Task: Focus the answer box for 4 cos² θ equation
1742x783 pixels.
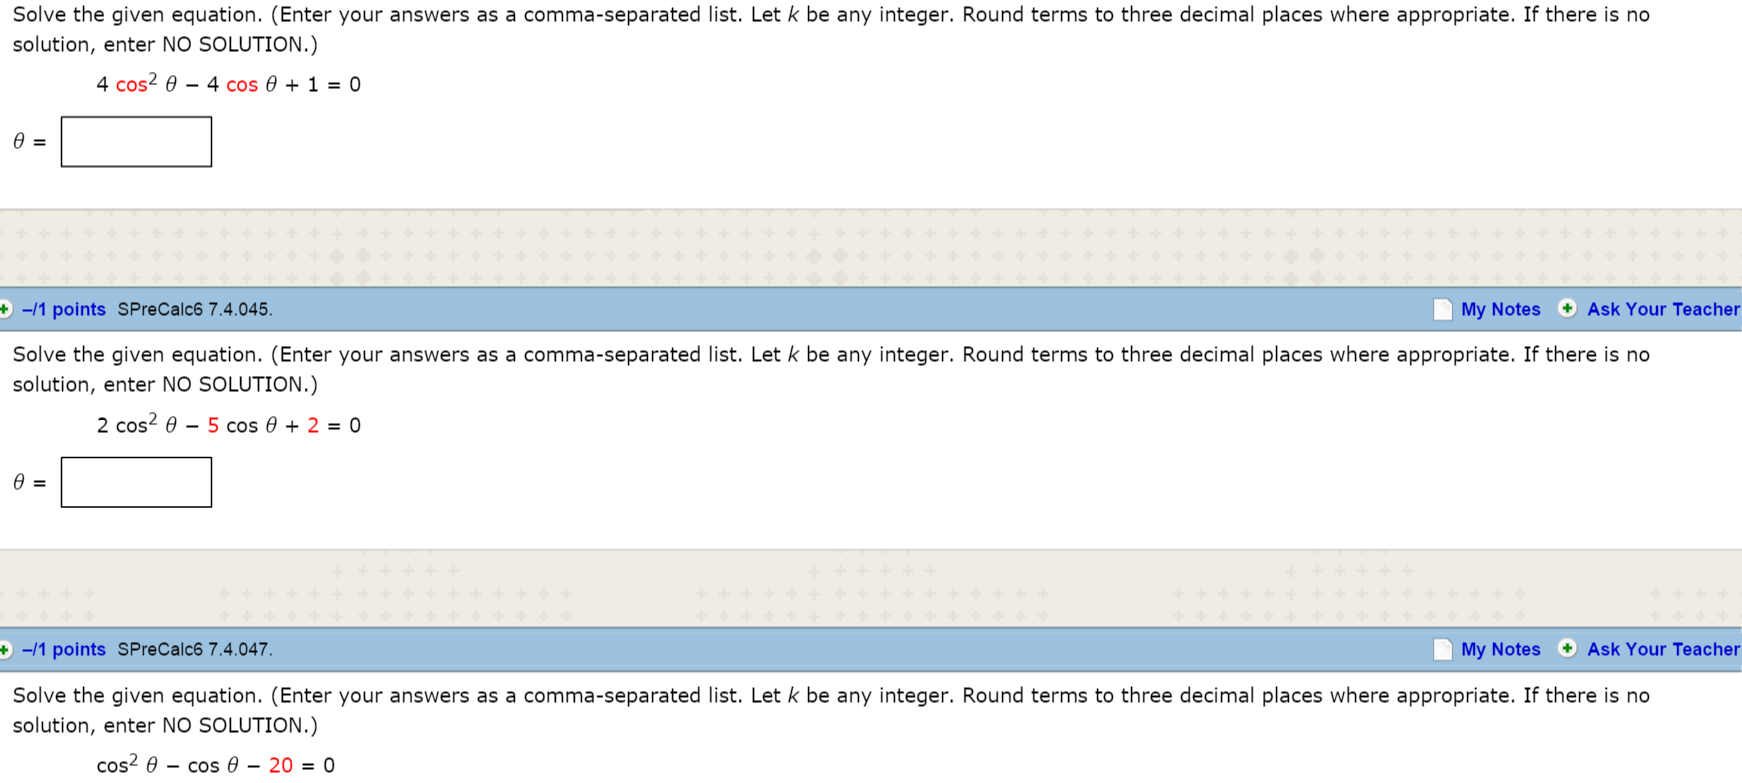Action: click(x=136, y=142)
